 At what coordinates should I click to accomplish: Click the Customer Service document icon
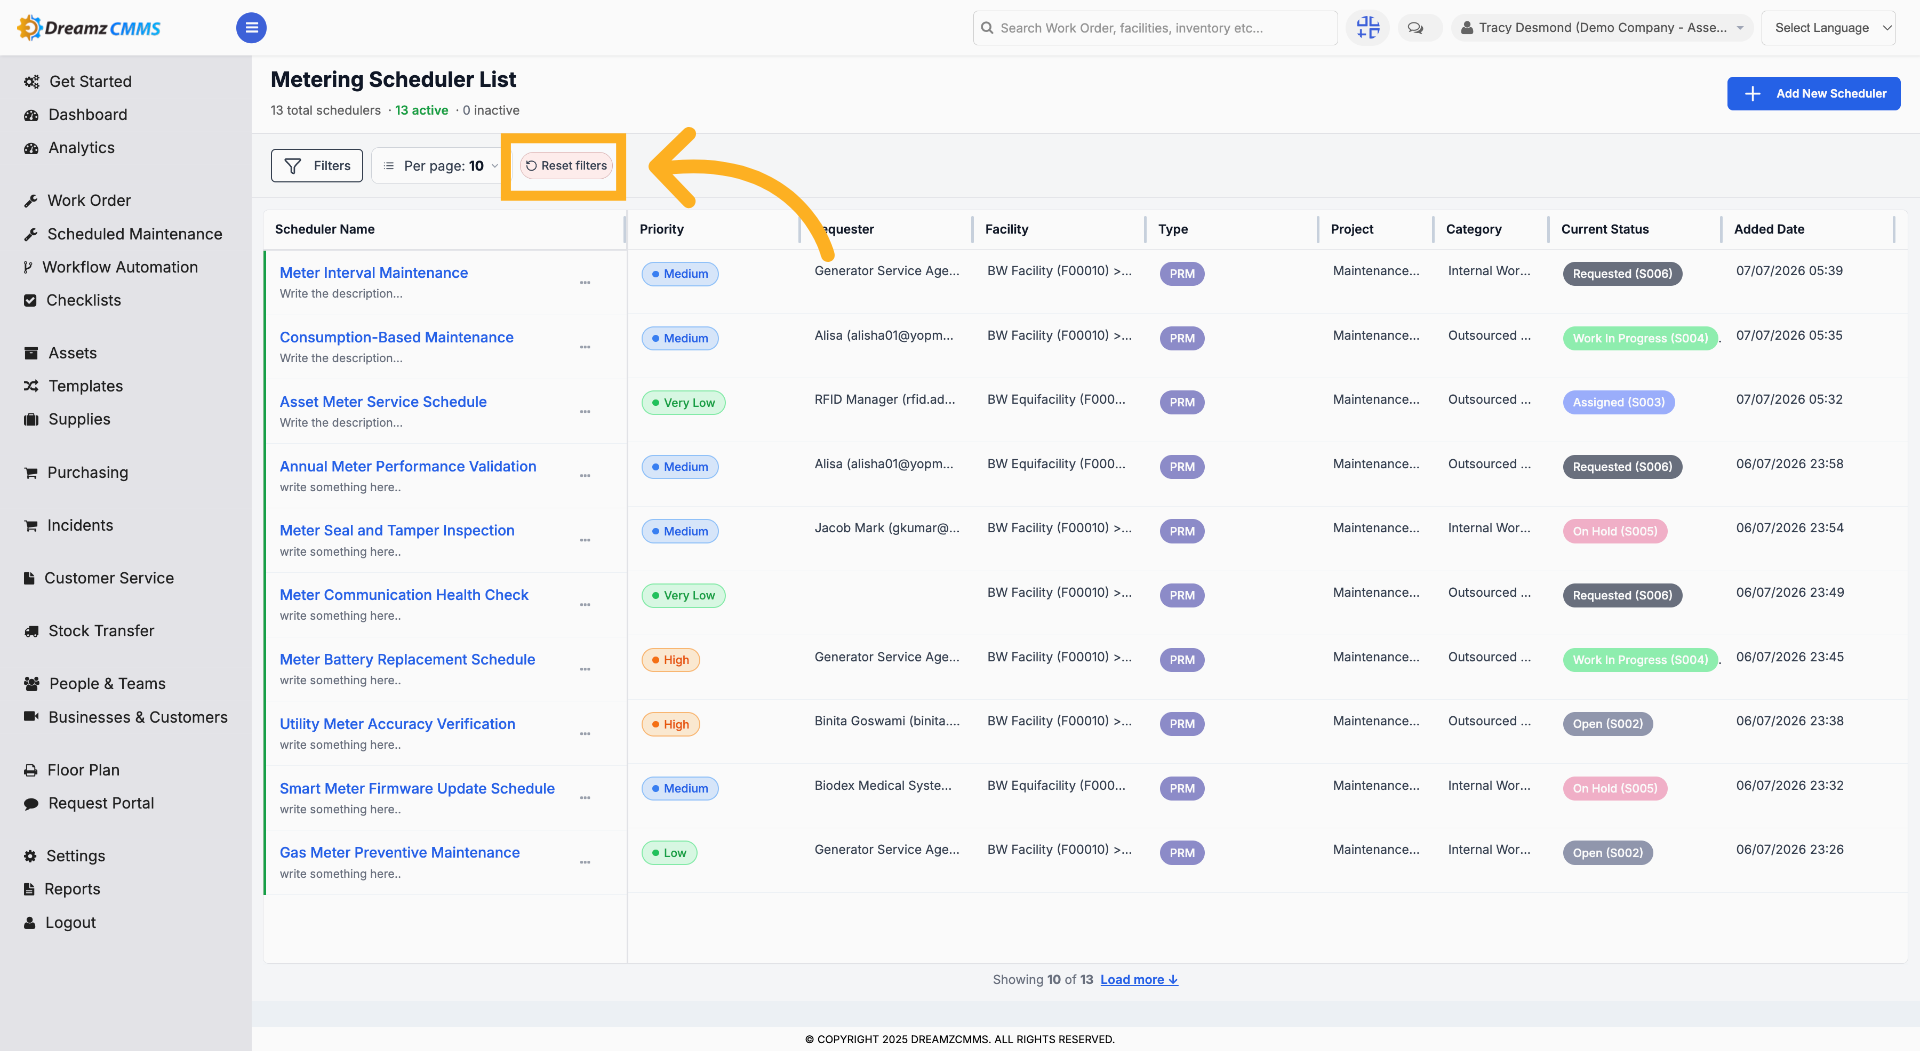point(29,578)
